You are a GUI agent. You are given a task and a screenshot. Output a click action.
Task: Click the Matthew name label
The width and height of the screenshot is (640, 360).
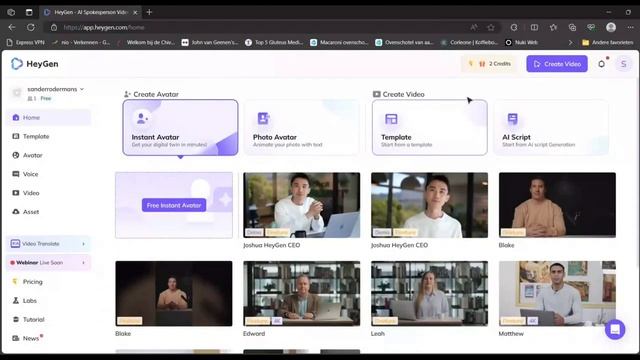point(511,333)
